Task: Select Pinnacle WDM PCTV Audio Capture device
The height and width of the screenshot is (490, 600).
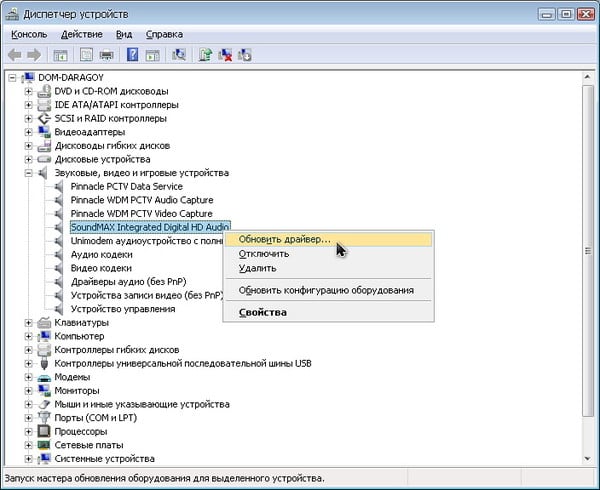Action: [142, 200]
